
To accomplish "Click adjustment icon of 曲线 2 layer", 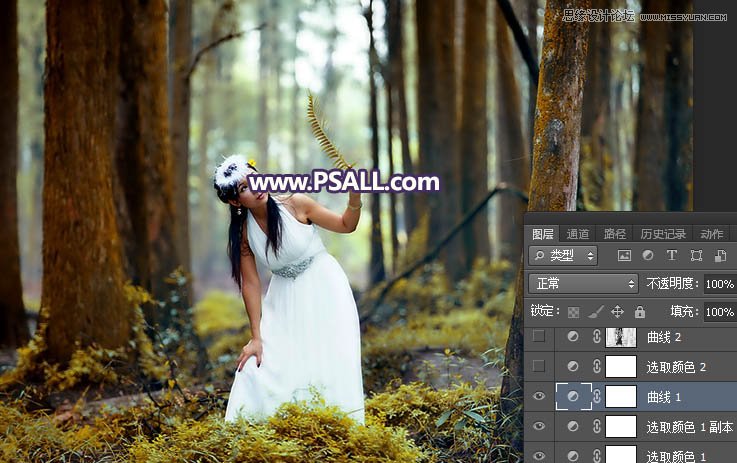I will pyautogui.click(x=572, y=336).
